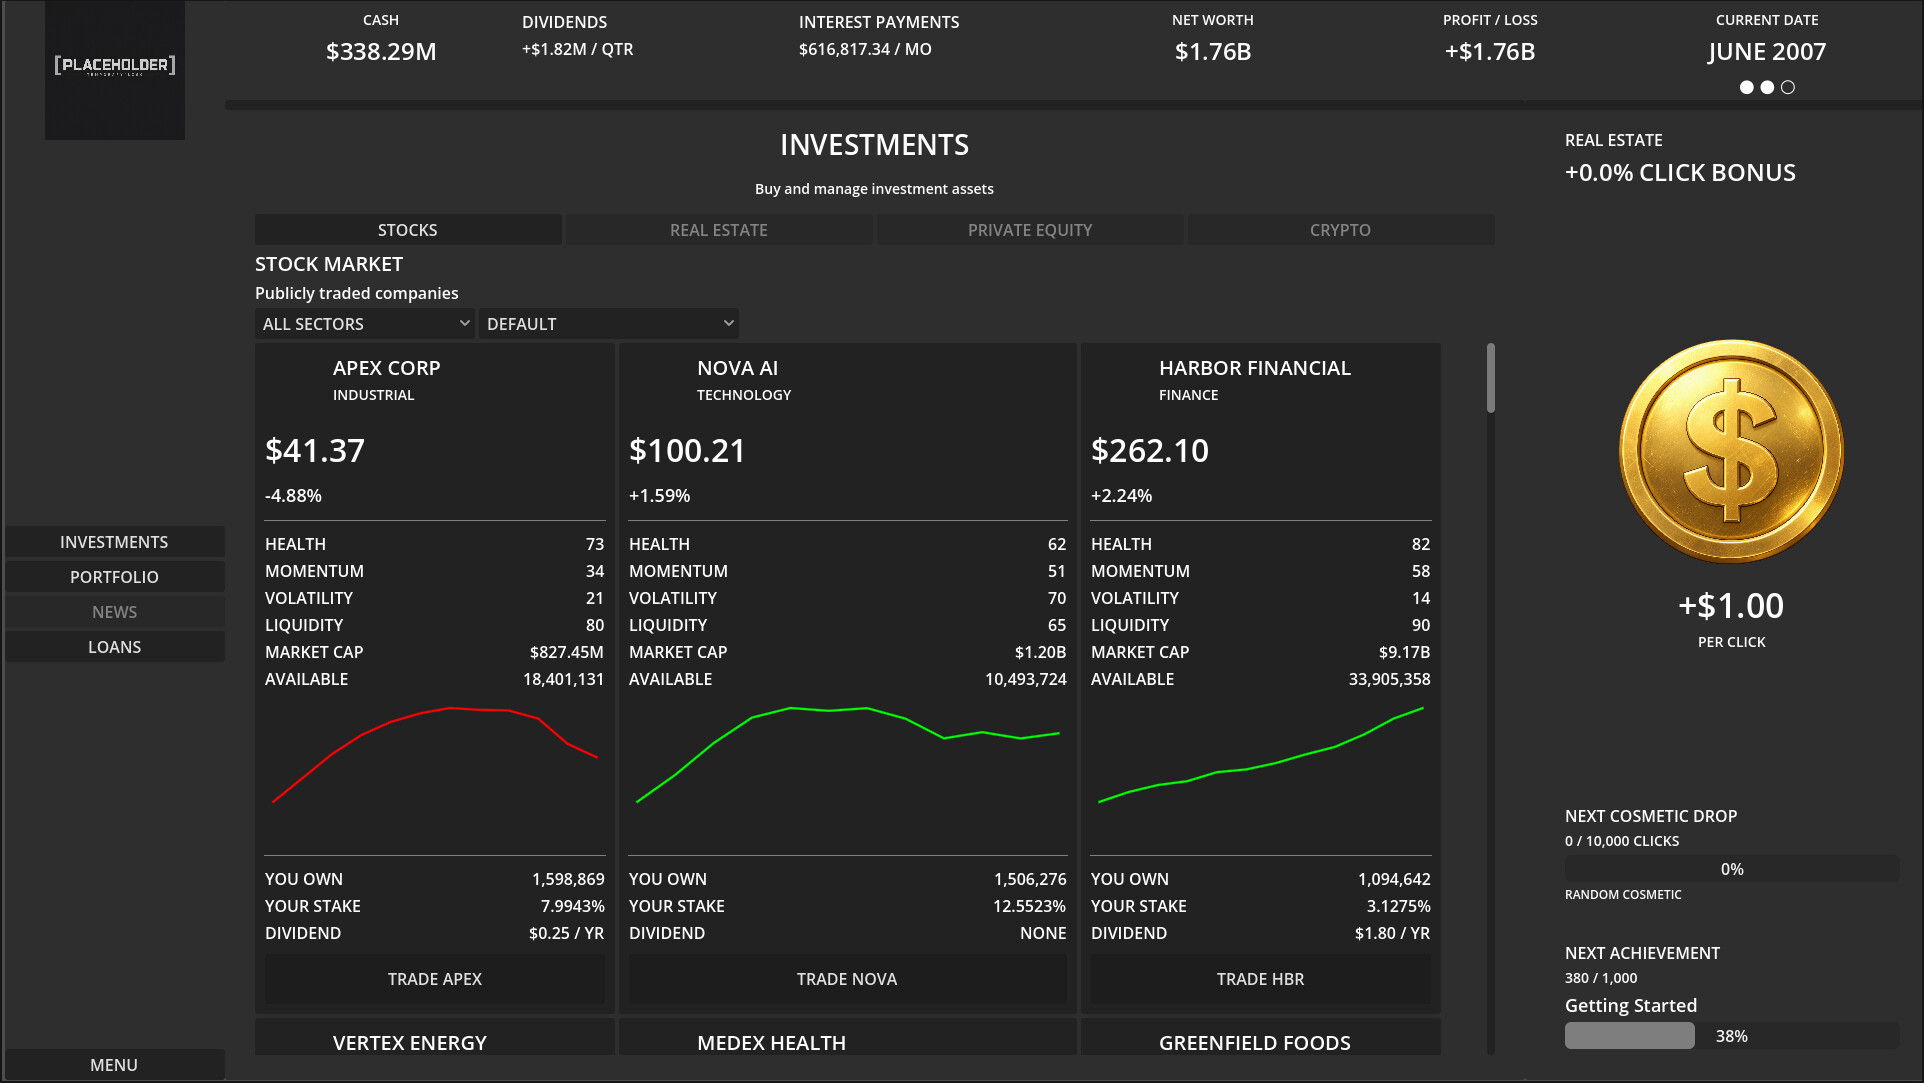Click Apex Corp market cap $827.45M
This screenshot has height=1083, width=1924.
[566, 652]
